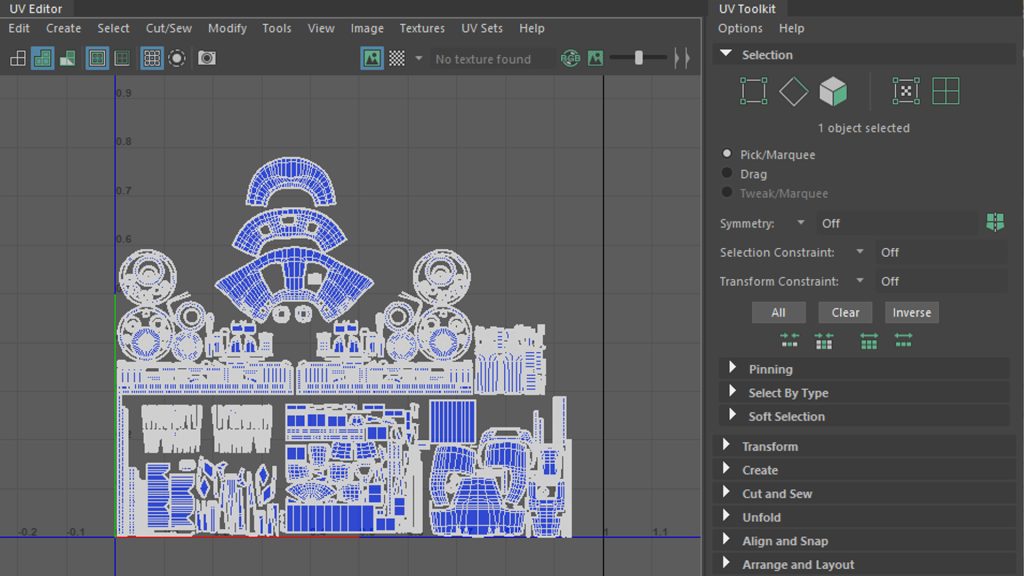Click the symmetry plane icon beside Symmetry field
Screen dimensions: 1024x576
[994, 223]
